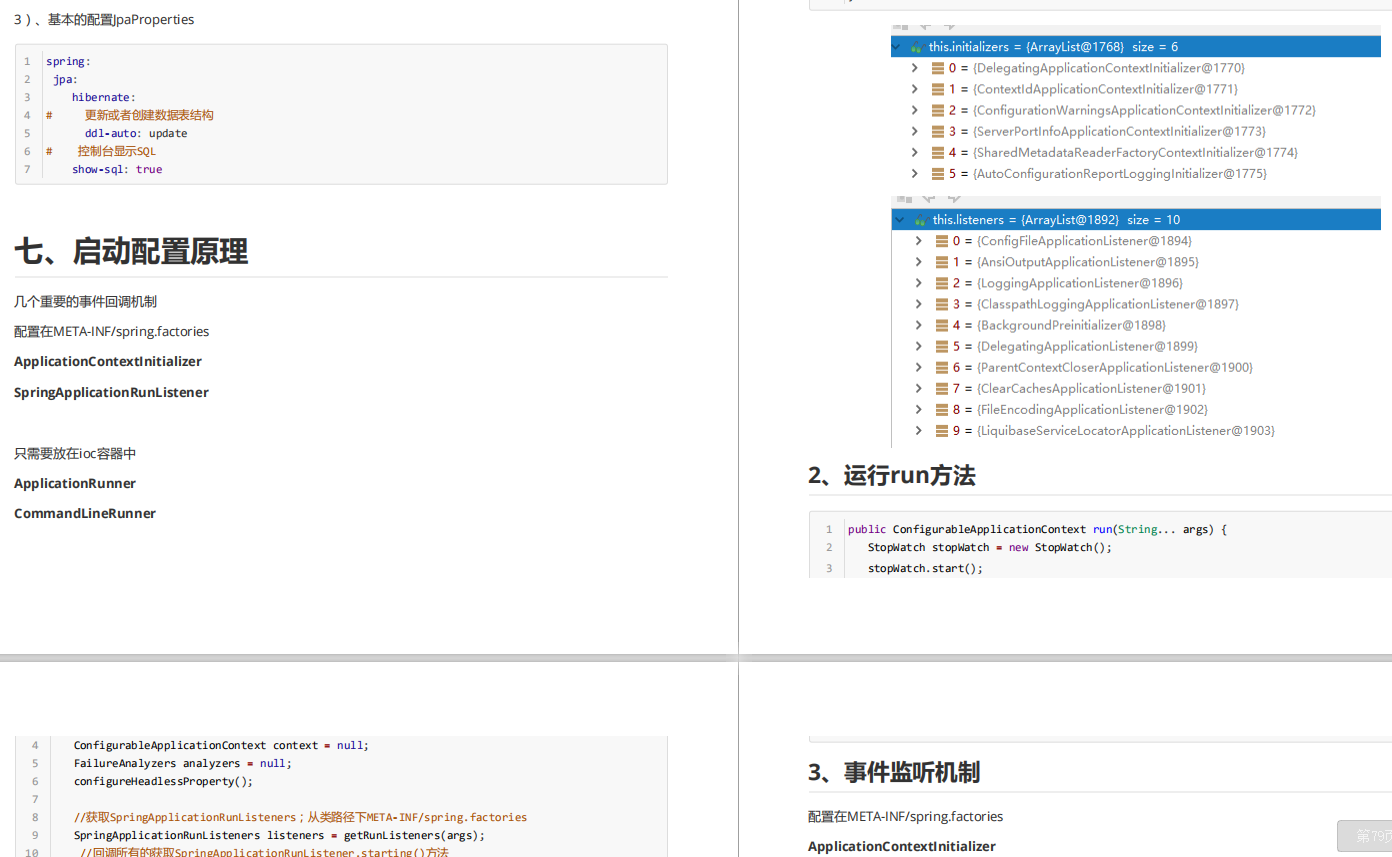This screenshot has width=1392, height=857.
Task: Expand the AutoConfigurationReportLoggingInitializer@1775 row
Action: pos(915,173)
